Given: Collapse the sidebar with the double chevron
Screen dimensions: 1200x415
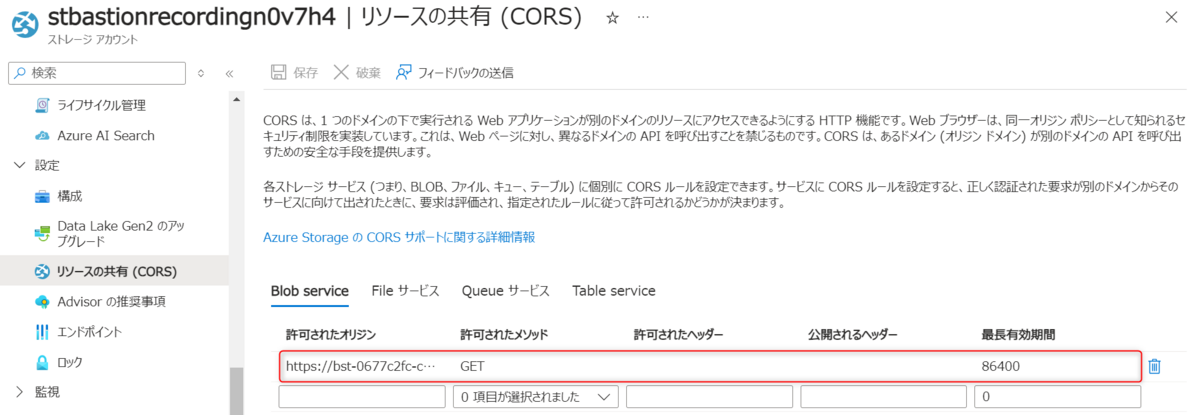Looking at the screenshot, I should (229, 73).
